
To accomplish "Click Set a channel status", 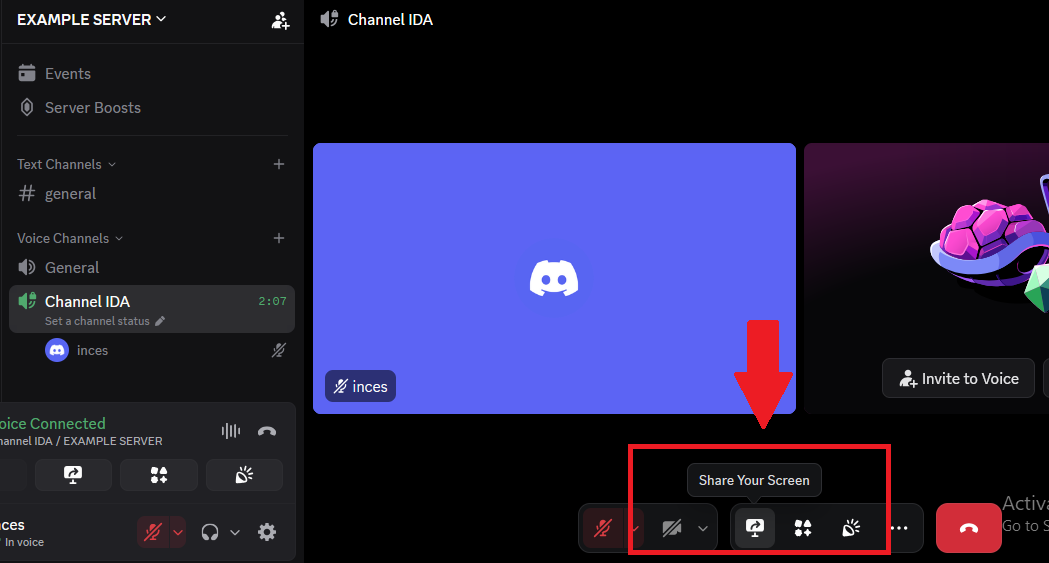I will click(97, 321).
